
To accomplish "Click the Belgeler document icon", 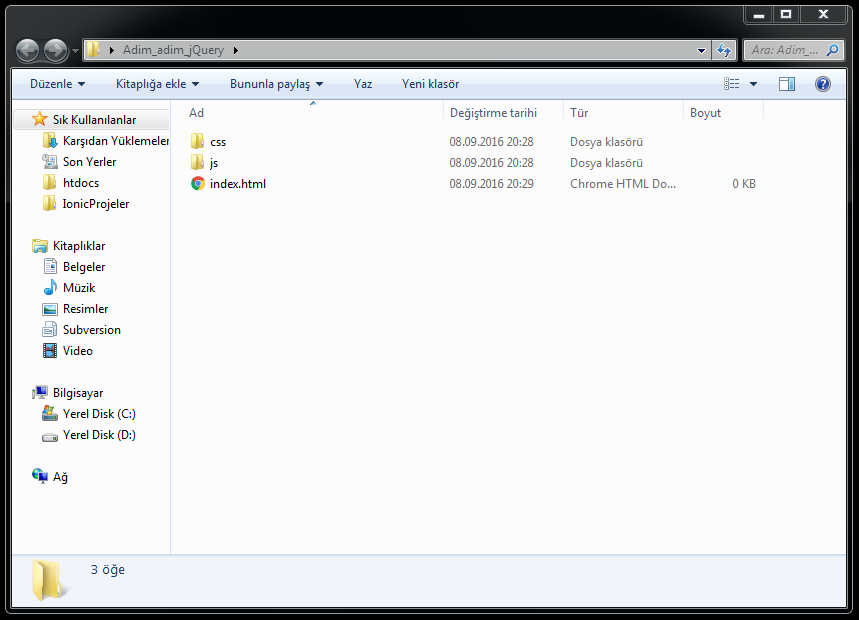I will click(x=50, y=267).
